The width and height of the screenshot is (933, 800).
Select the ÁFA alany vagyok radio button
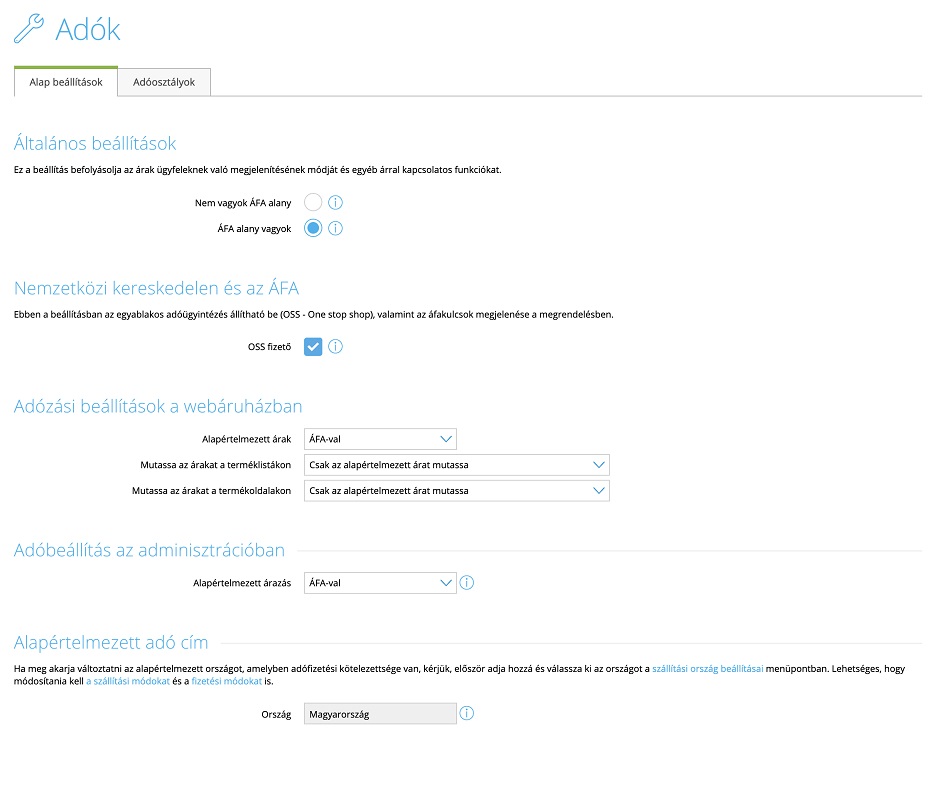coord(313,228)
